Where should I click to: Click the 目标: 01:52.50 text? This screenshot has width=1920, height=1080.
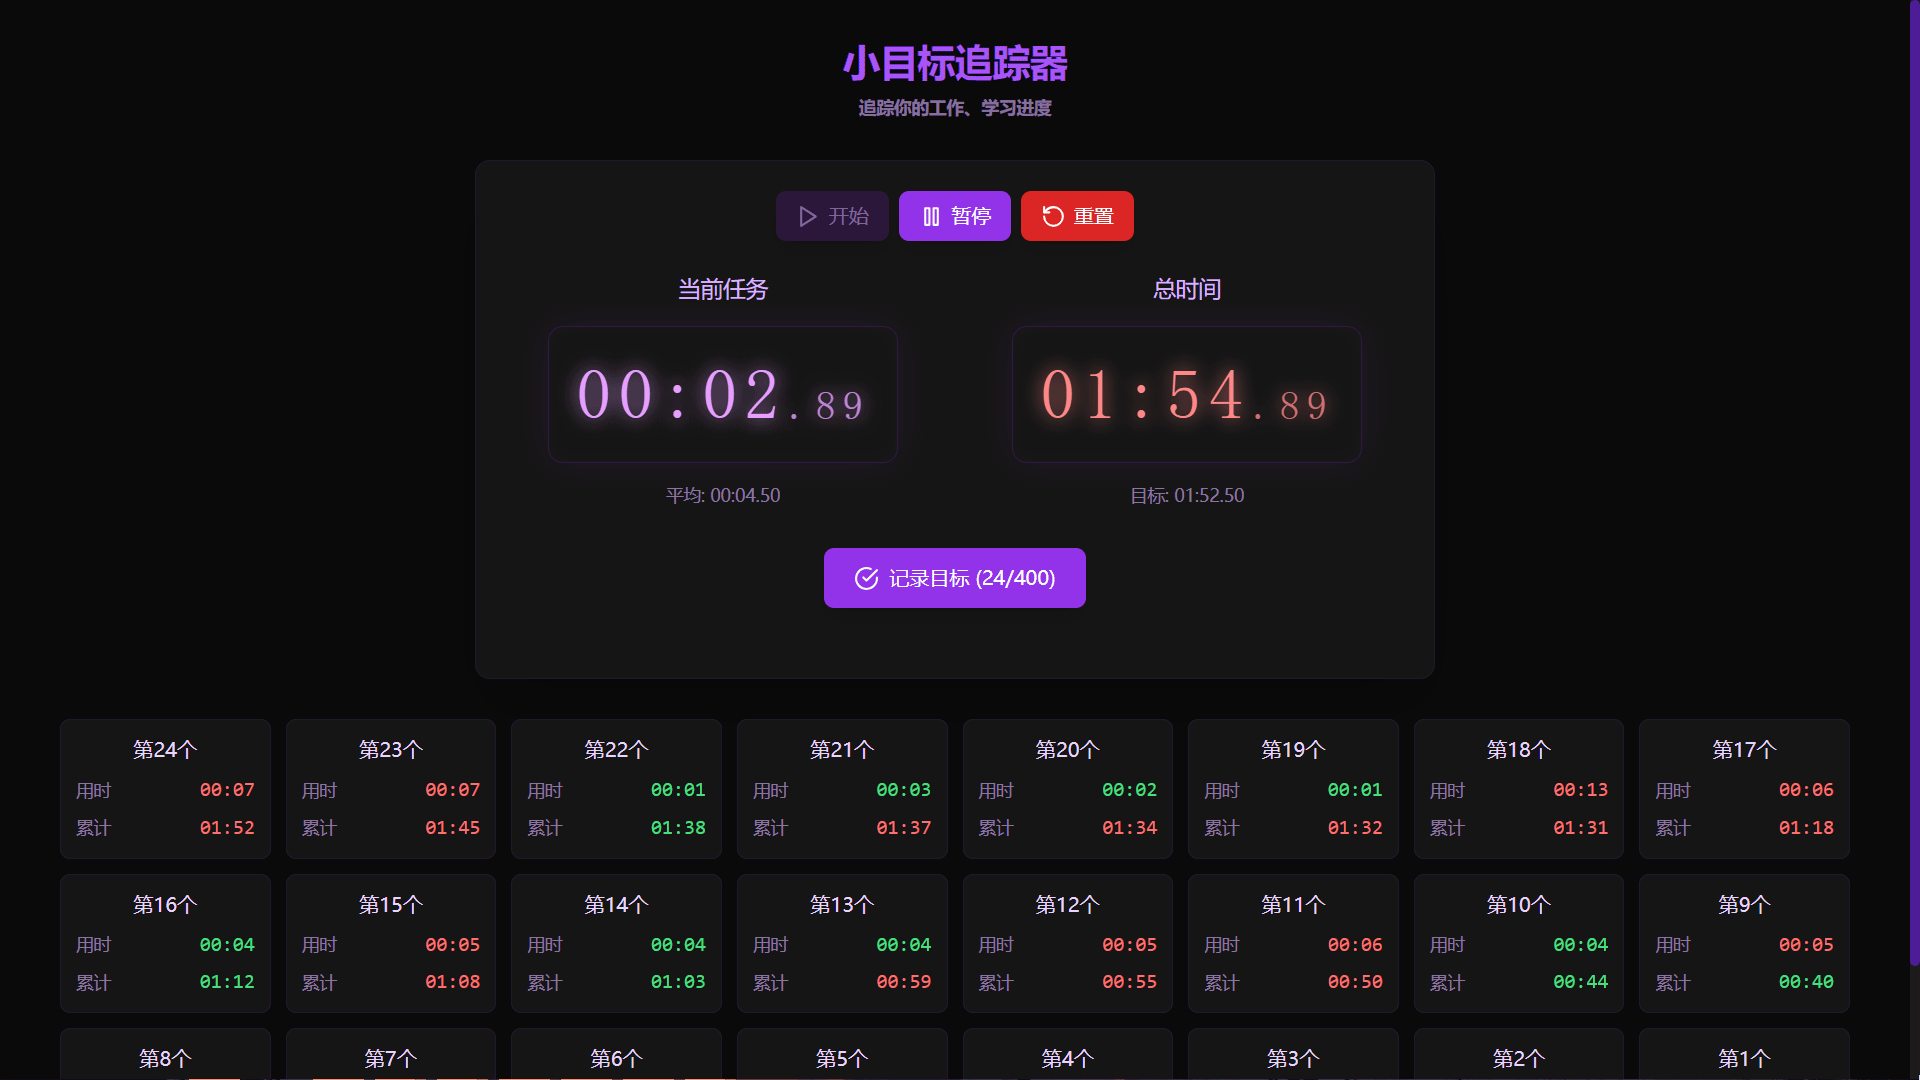click(1187, 496)
